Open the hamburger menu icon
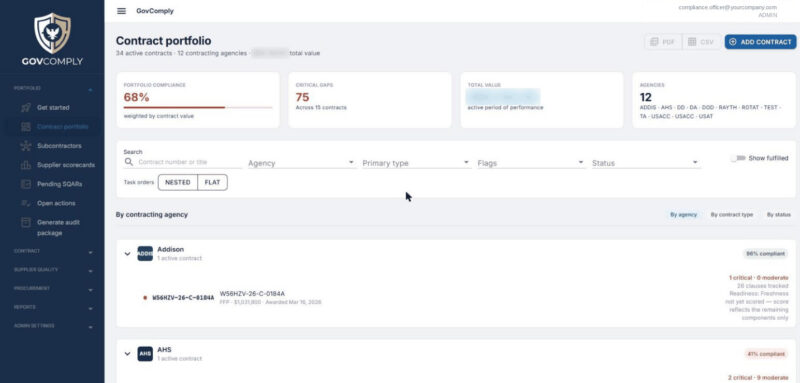Screen dimensions: 800x383 click(x=121, y=11)
